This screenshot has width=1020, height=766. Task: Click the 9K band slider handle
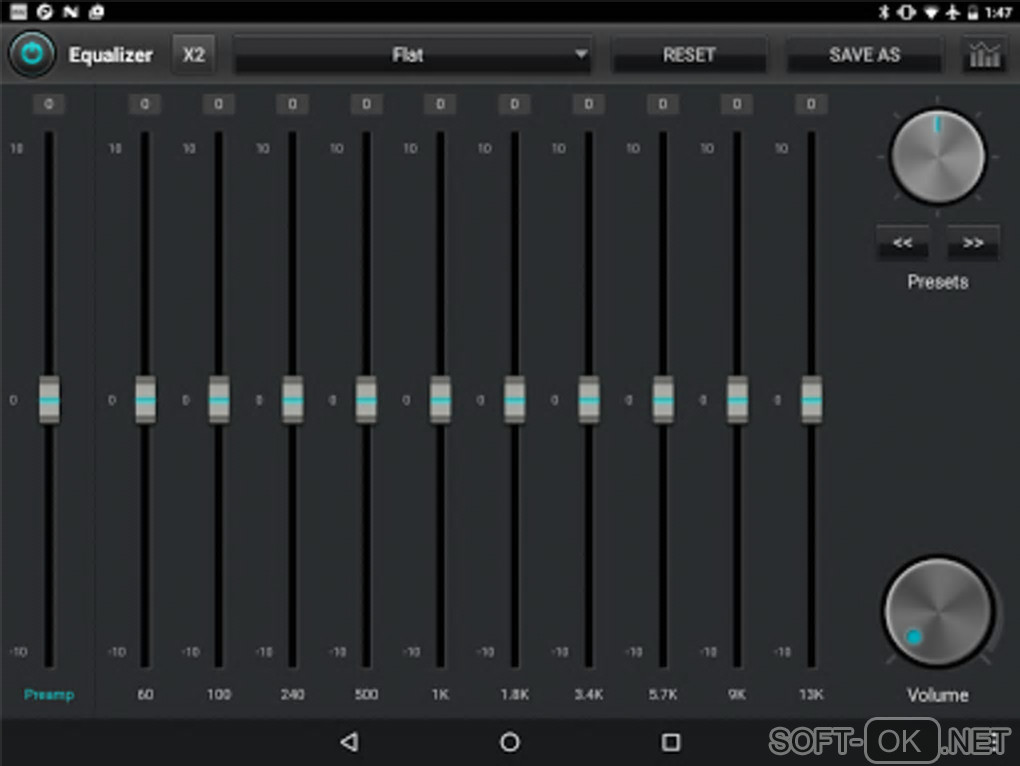point(737,400)
